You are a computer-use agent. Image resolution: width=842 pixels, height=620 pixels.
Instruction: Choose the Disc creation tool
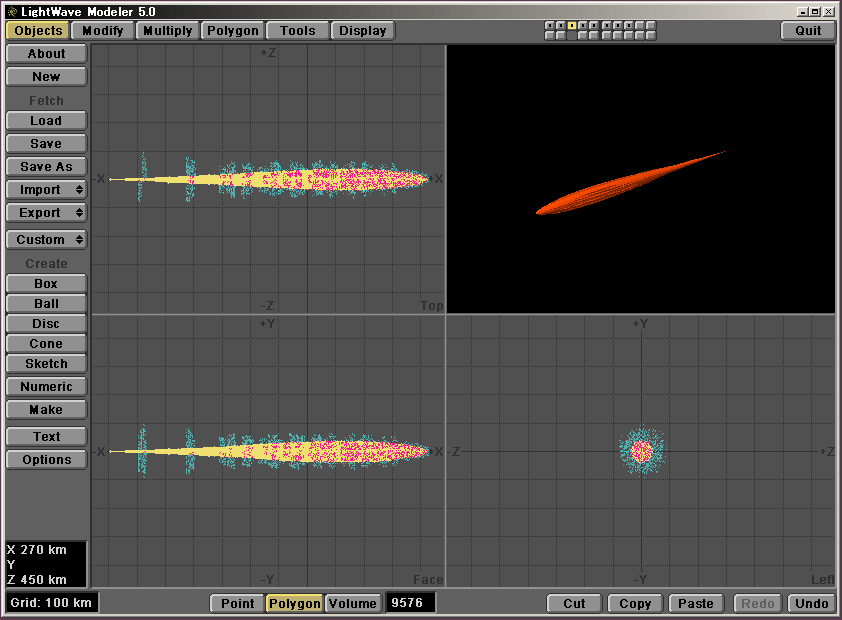pyautogui.click(x=46, y=324)
